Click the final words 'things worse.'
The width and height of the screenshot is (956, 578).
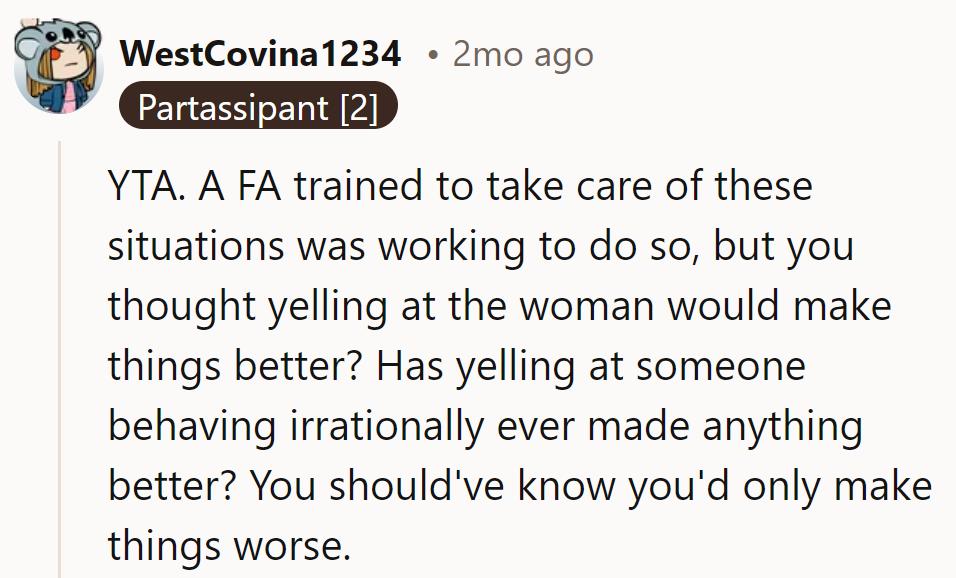[229, 546]
